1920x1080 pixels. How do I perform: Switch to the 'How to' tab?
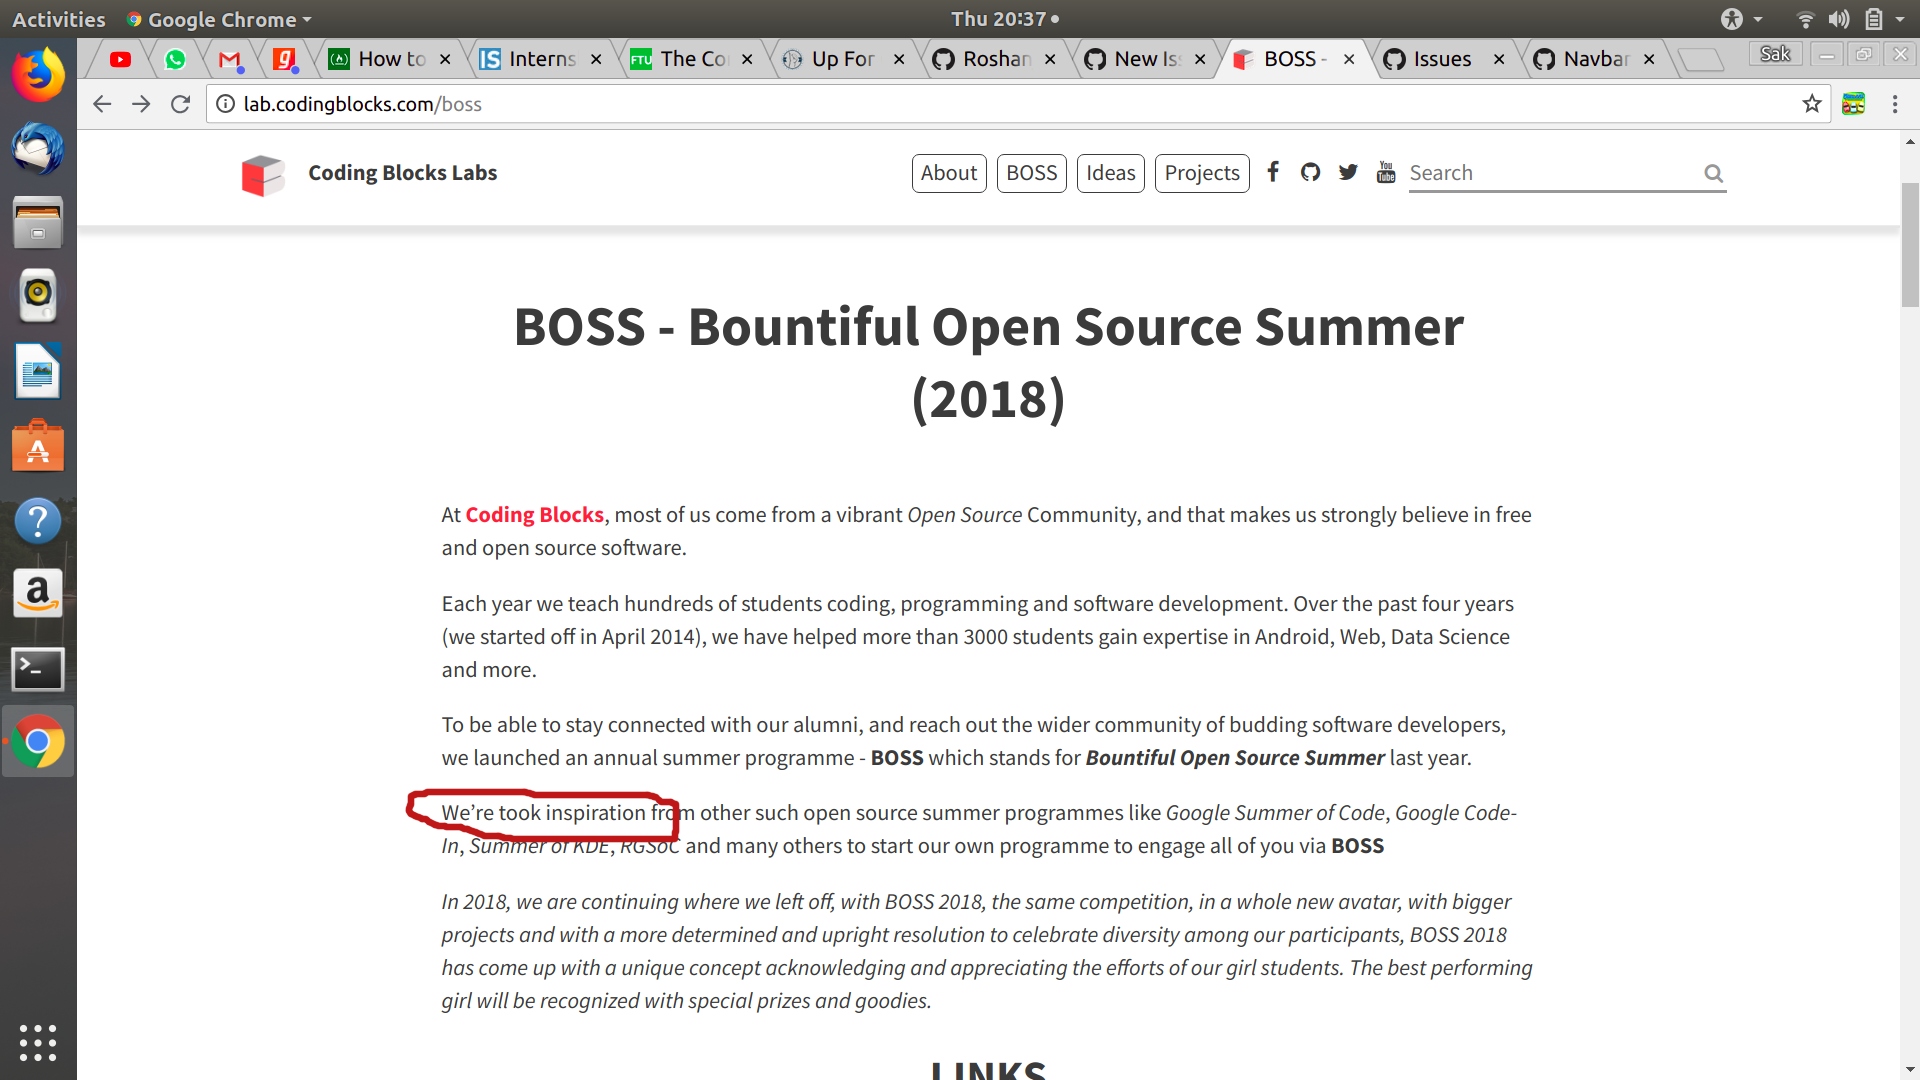coord(390,59)
